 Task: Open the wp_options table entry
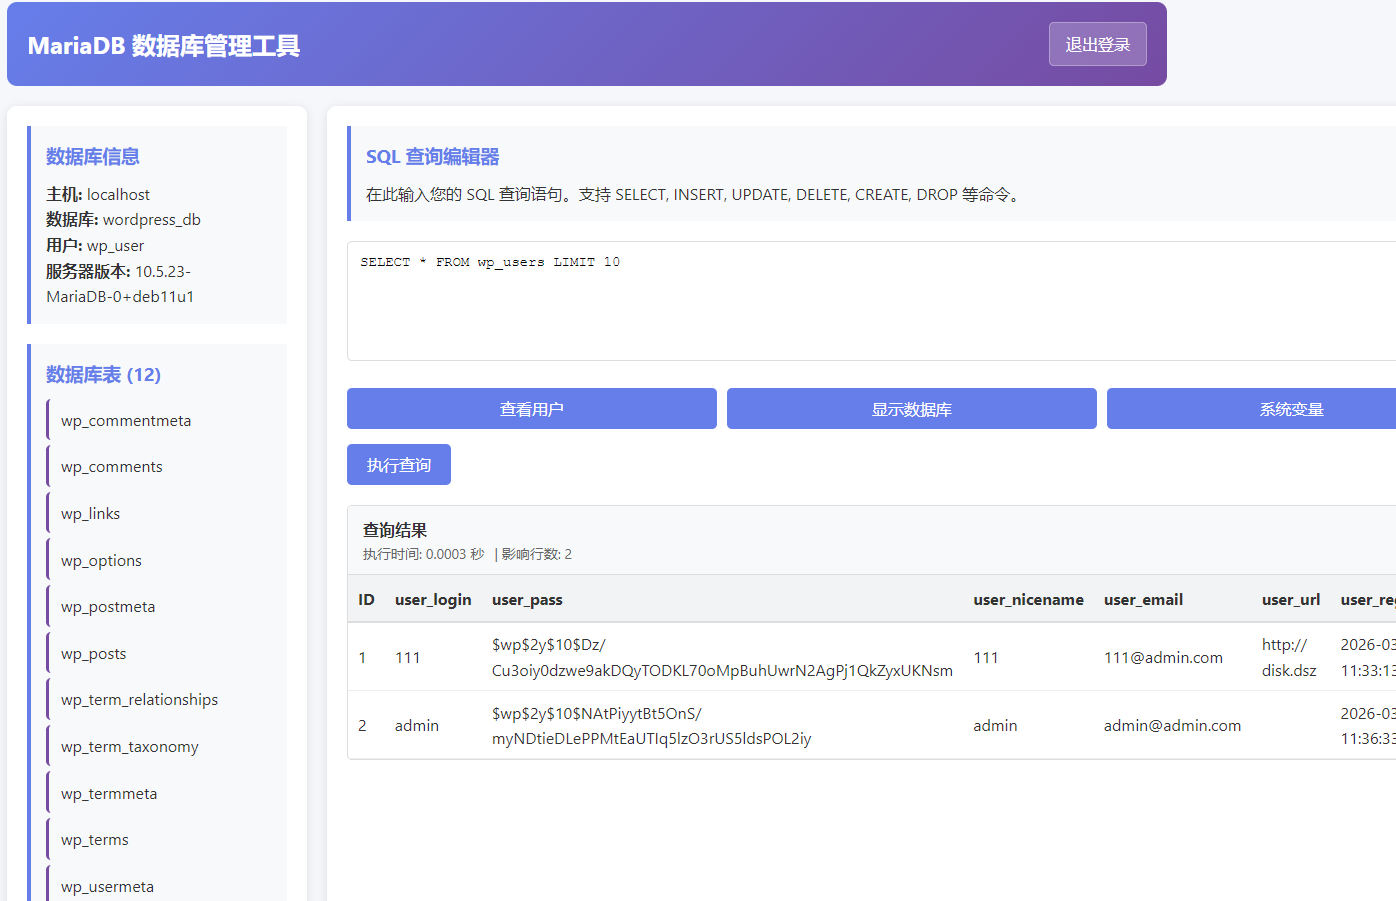(102, 561)
